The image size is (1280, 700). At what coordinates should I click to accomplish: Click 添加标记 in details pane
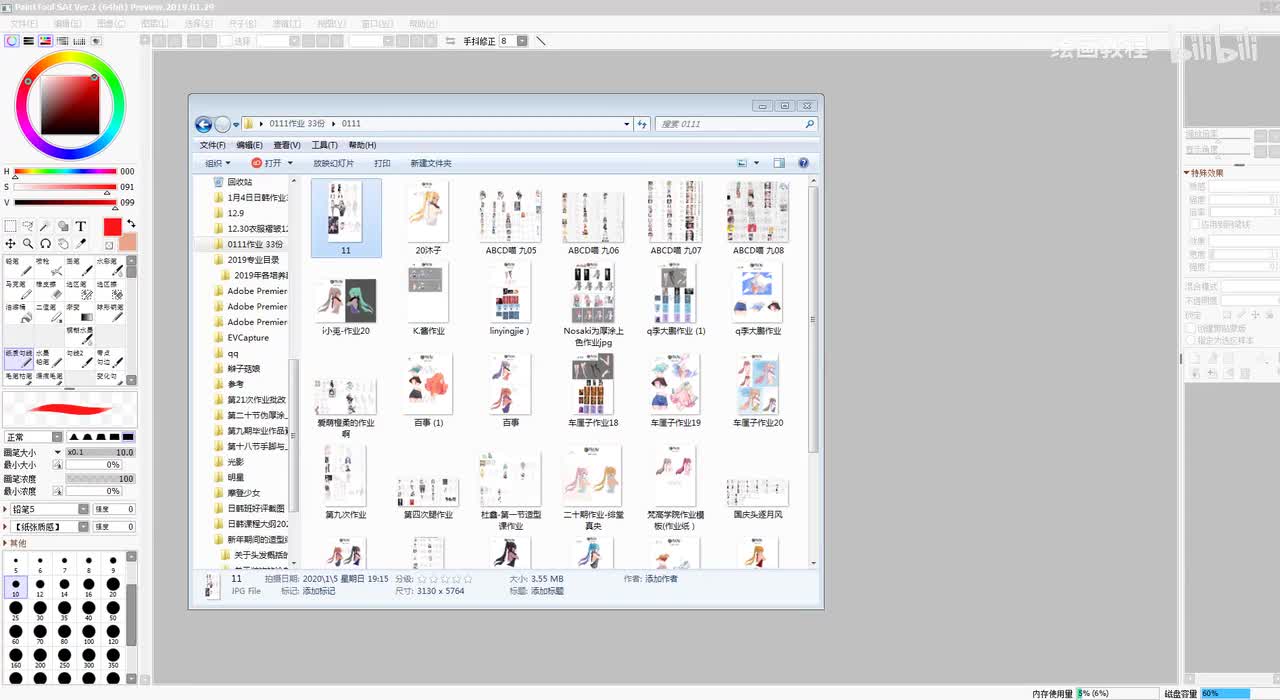pos(319,591)
